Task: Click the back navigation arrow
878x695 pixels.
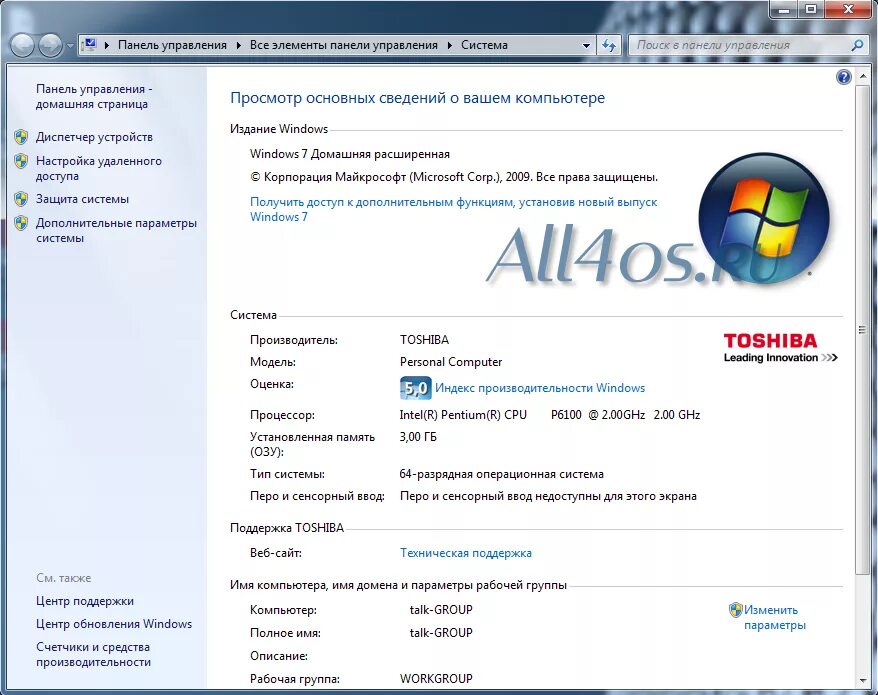Action: (20, 44)
